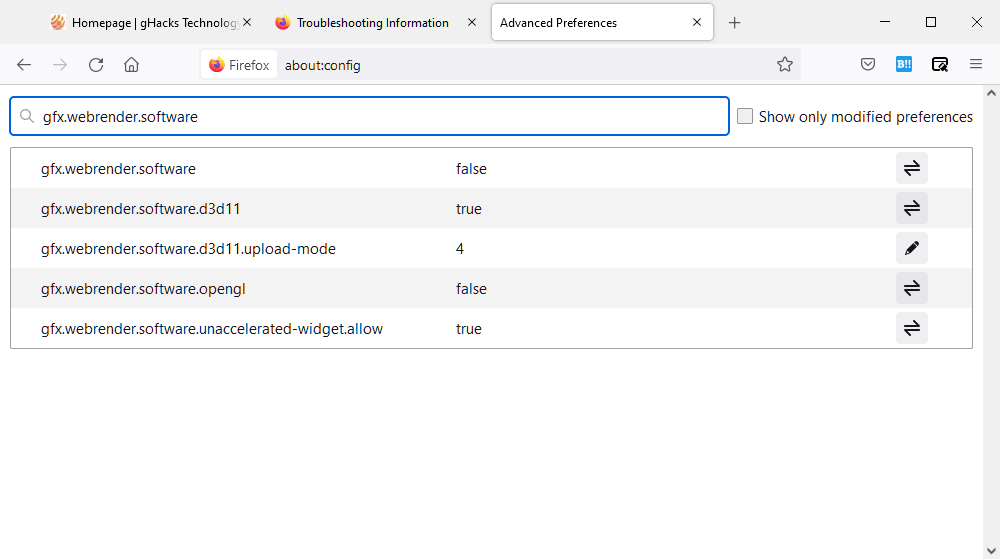The height and width of the screenshot is (559, 1000).
Task: Close the gHacks Homepage tab
Action: 247,22
